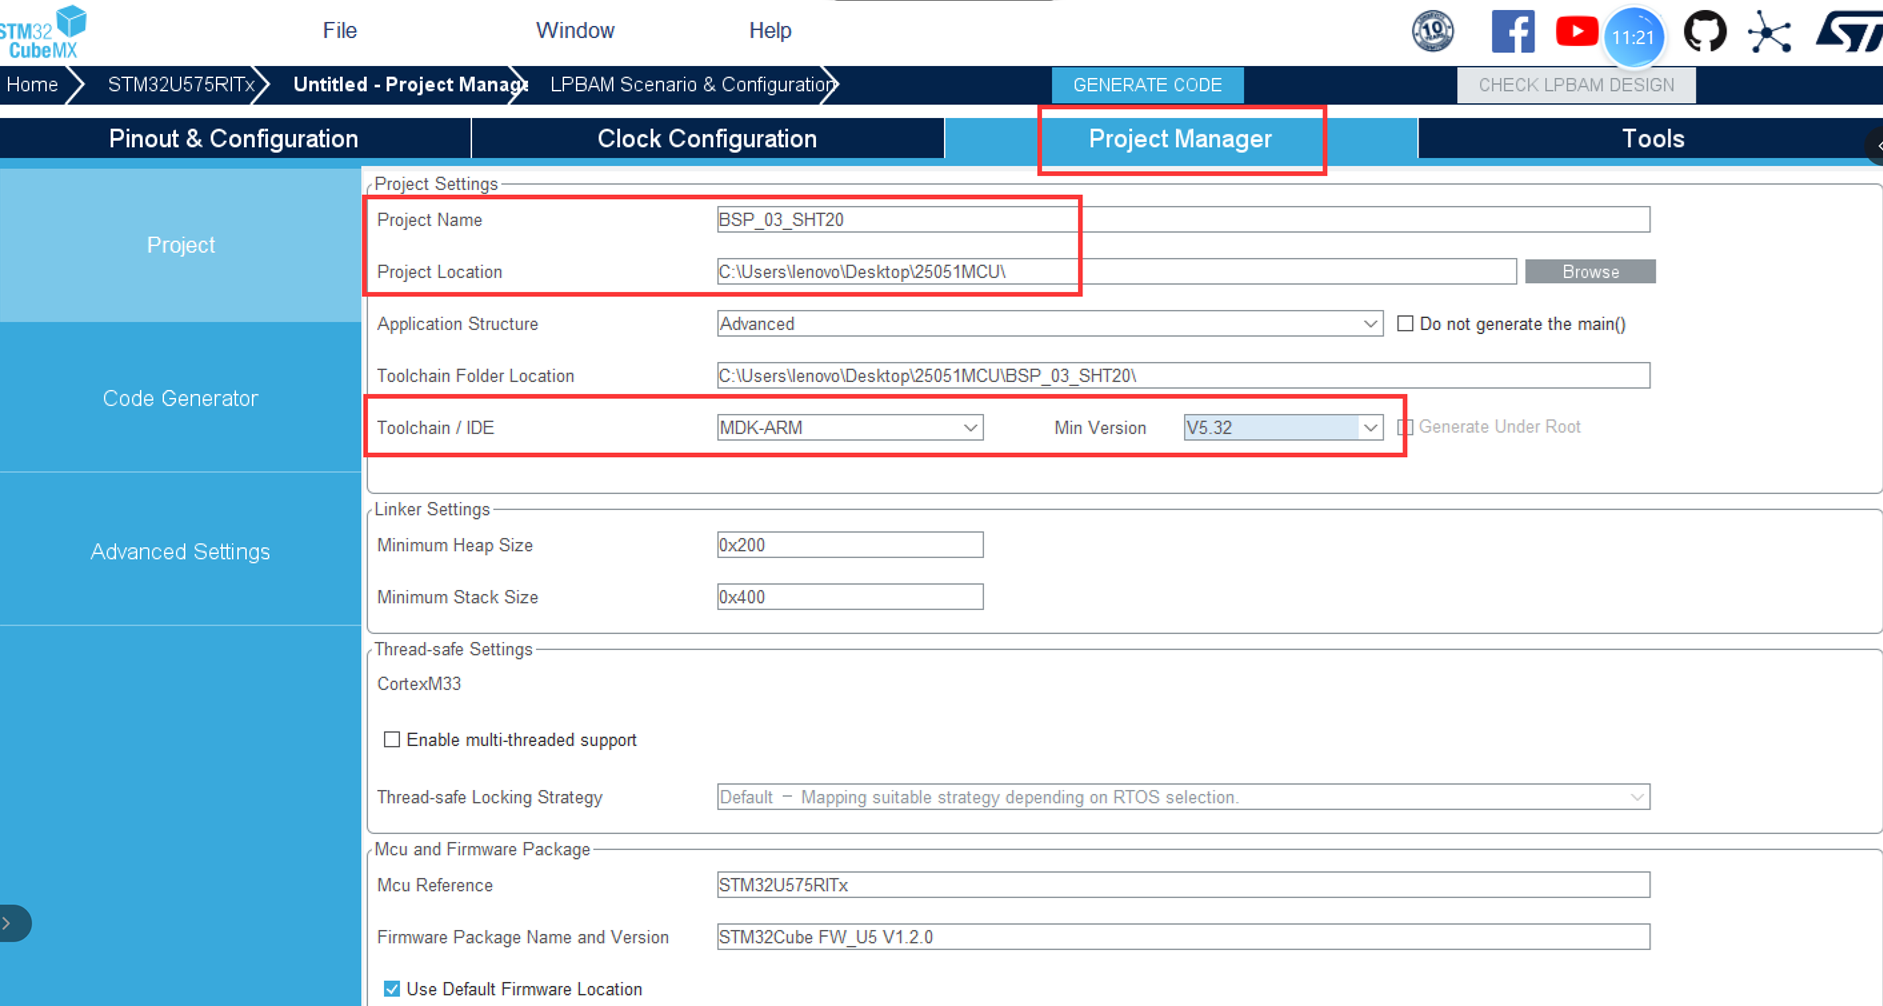This screenshot has width=1883, height=1006.
Task: Open the Application Structure dropdown
Action: tap(1049, 324)
